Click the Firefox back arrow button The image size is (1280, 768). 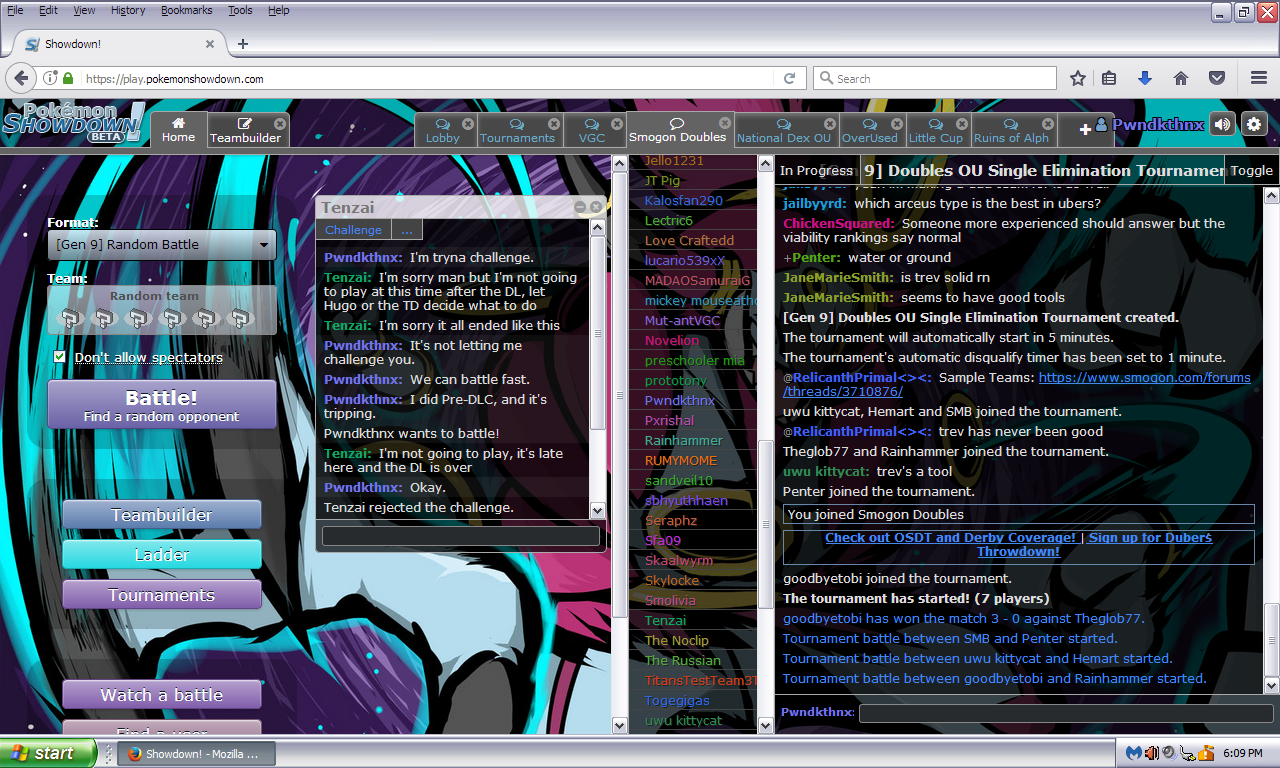click(x=20, y=78)
